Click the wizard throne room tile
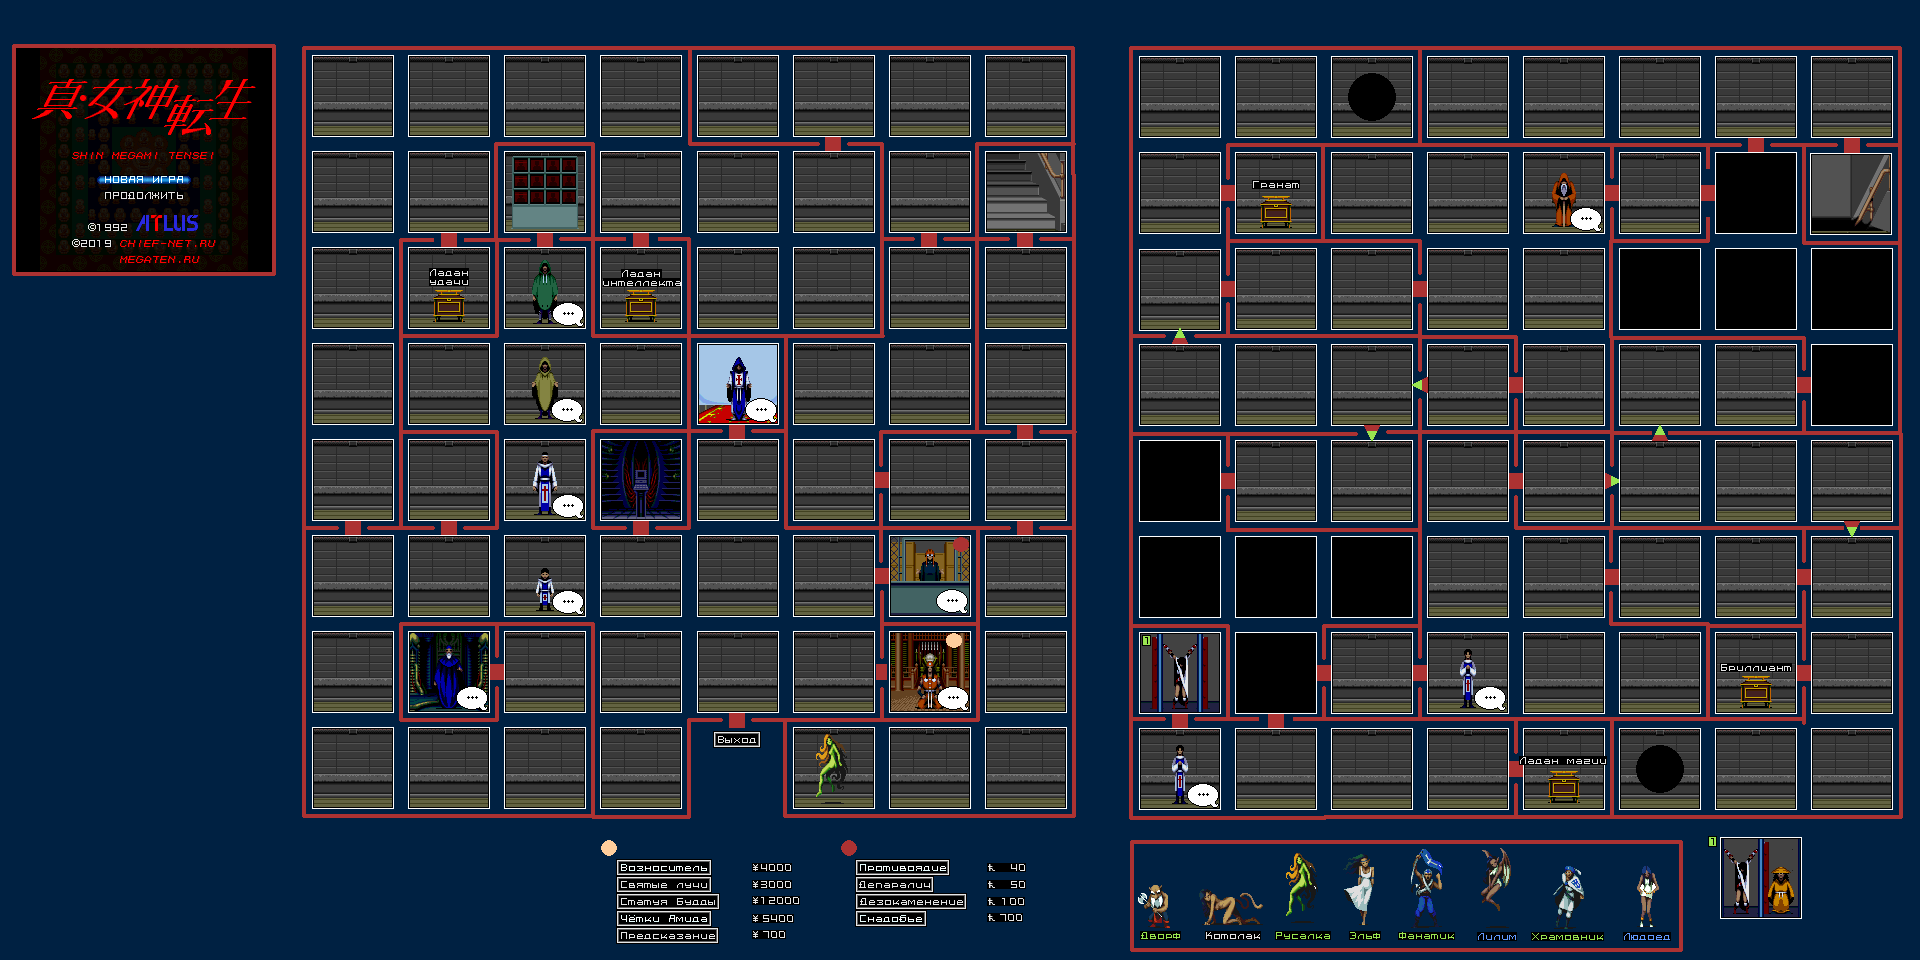 pos(449,672)
